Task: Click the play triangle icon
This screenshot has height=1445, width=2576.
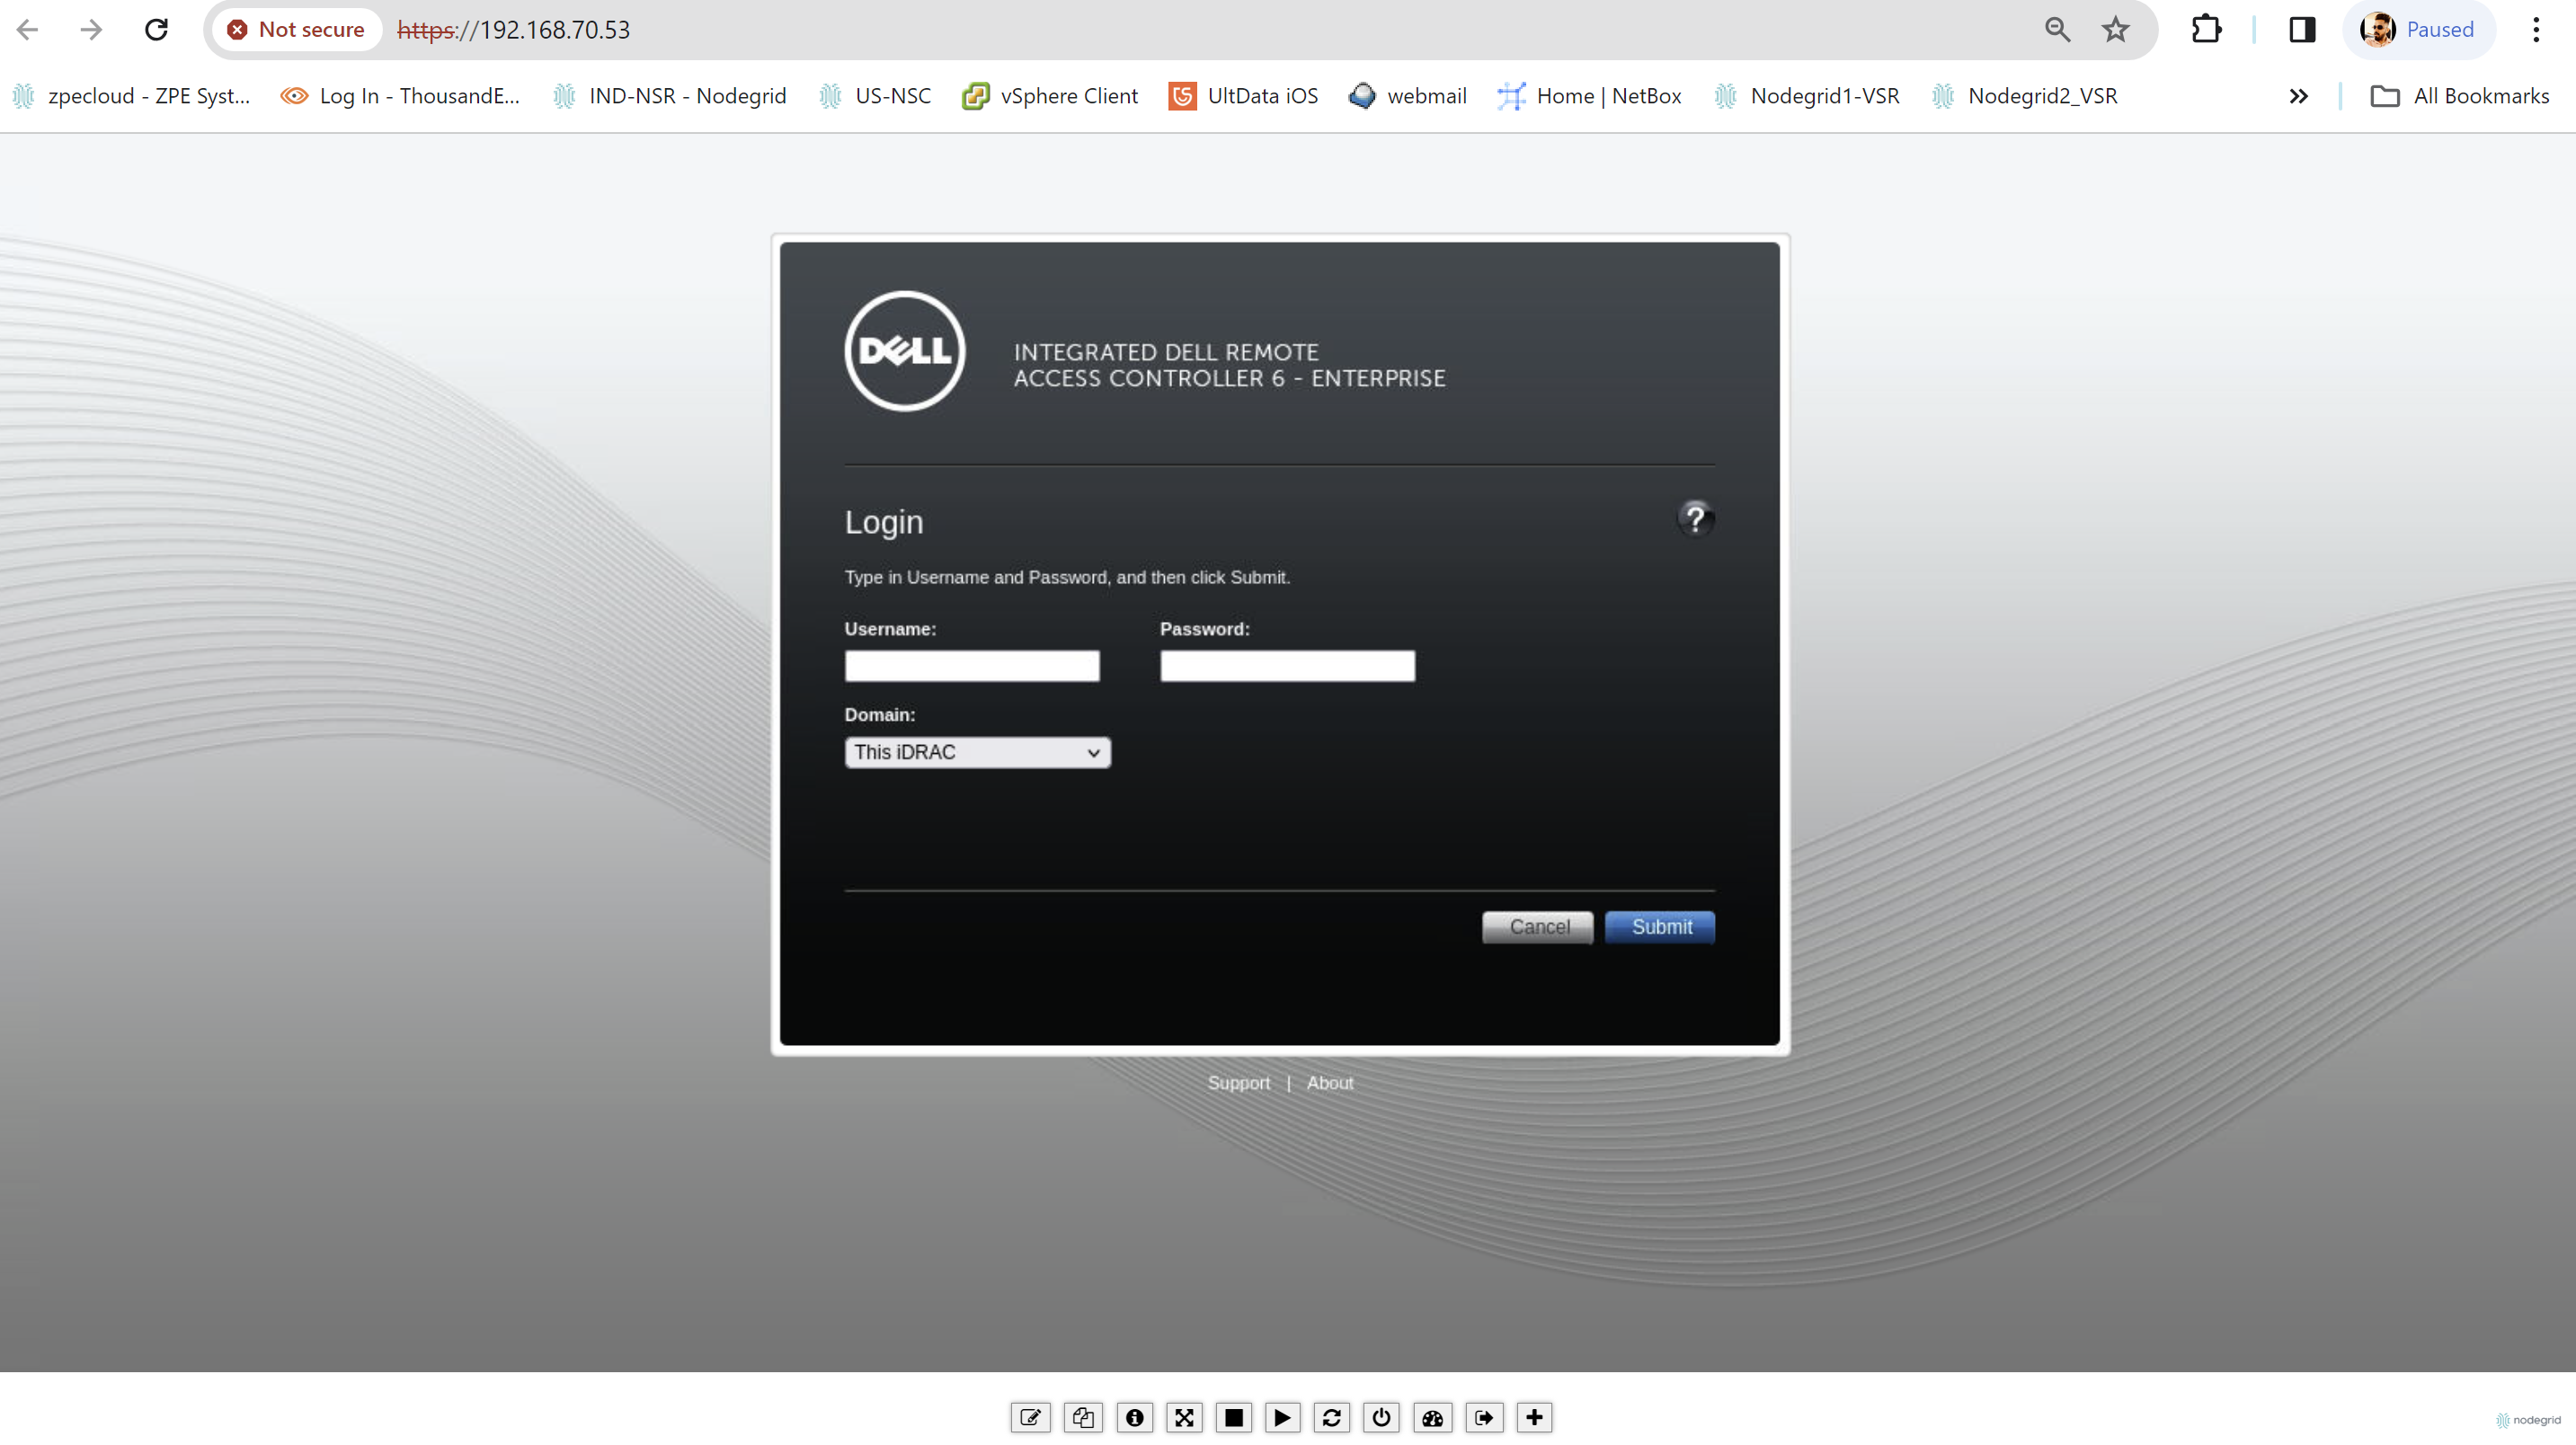Action: (1282, 1417)
